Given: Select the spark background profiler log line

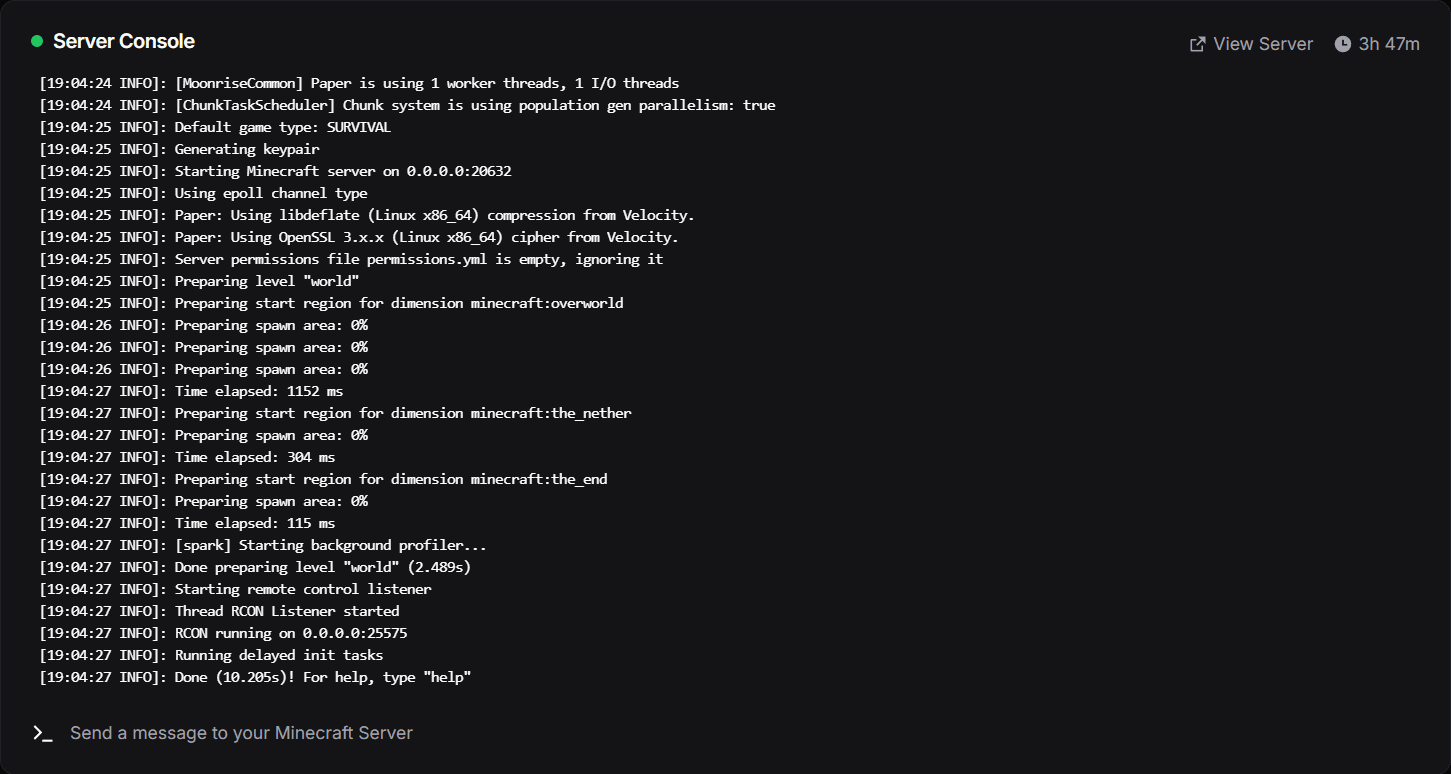Looking at the screenshot, I should (263, 545).
